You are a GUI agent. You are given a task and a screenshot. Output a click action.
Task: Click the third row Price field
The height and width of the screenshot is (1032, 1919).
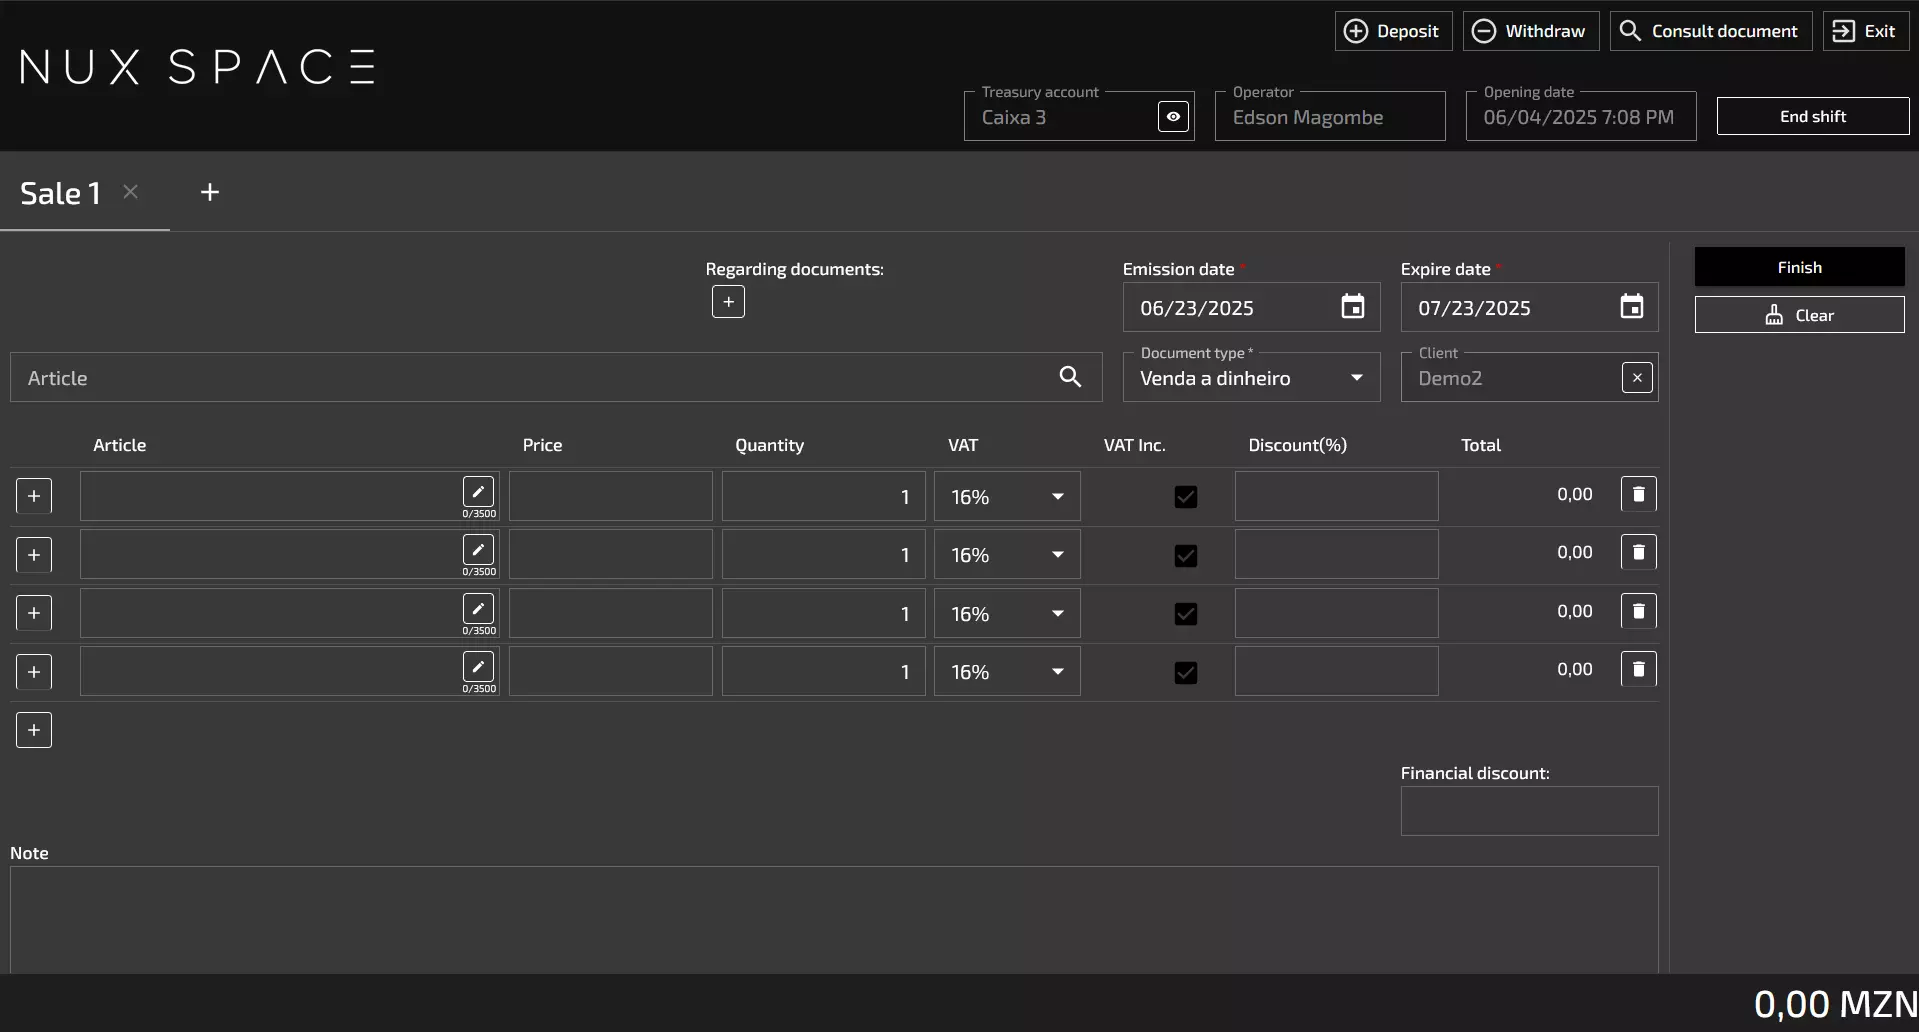(611, 613)
